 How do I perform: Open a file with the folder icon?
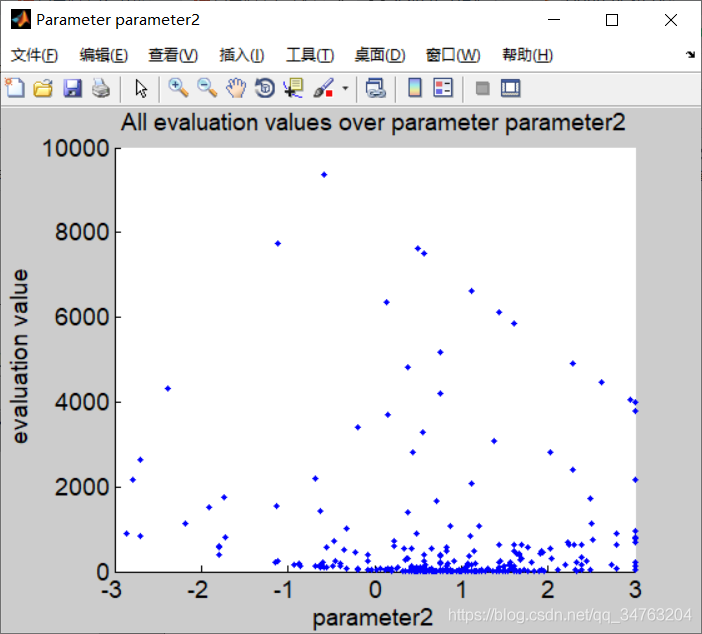click(x=43, y=88)
